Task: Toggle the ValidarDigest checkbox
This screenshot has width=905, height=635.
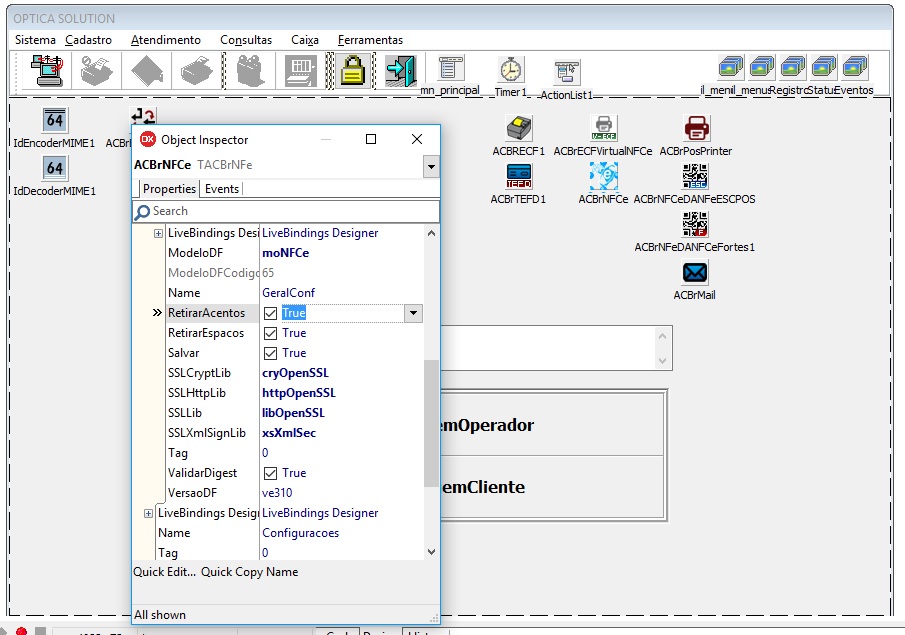Action: (x=270, y=473)
